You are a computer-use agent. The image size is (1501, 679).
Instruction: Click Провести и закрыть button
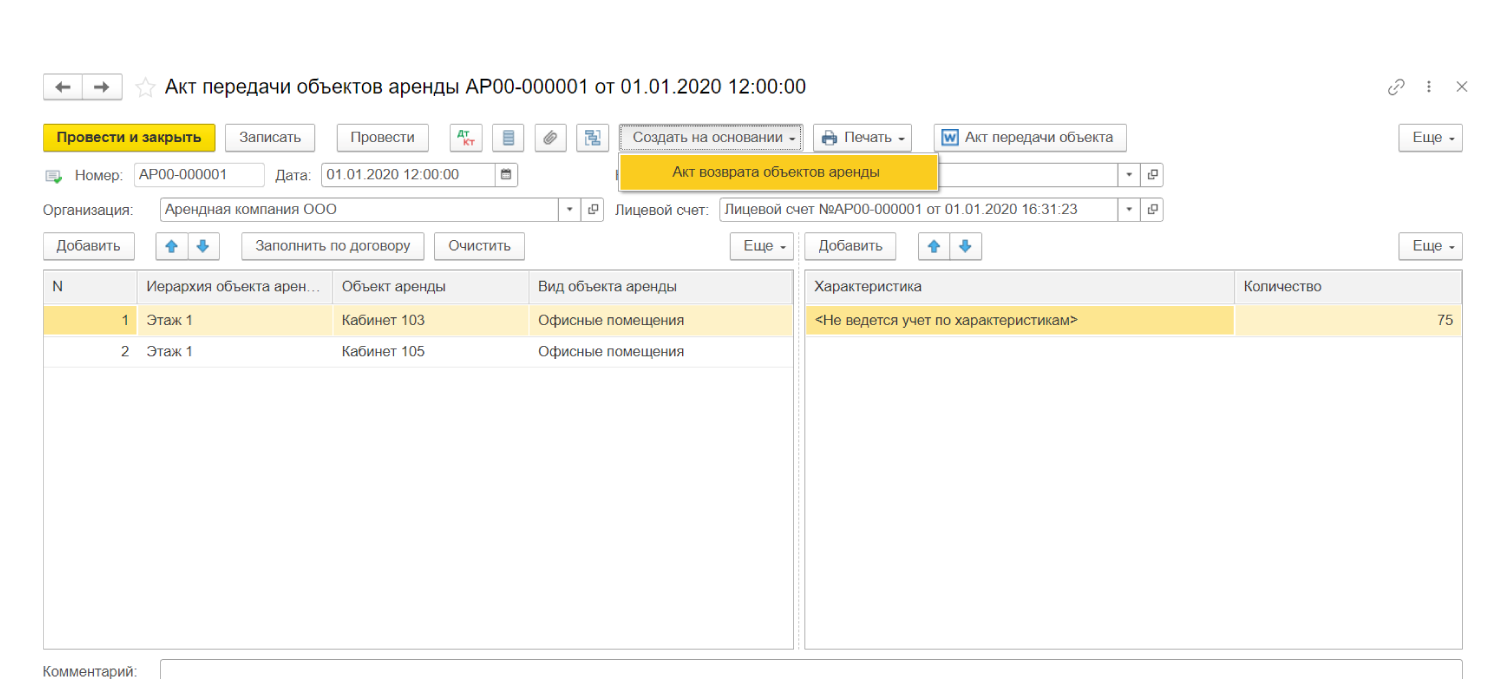129,138
